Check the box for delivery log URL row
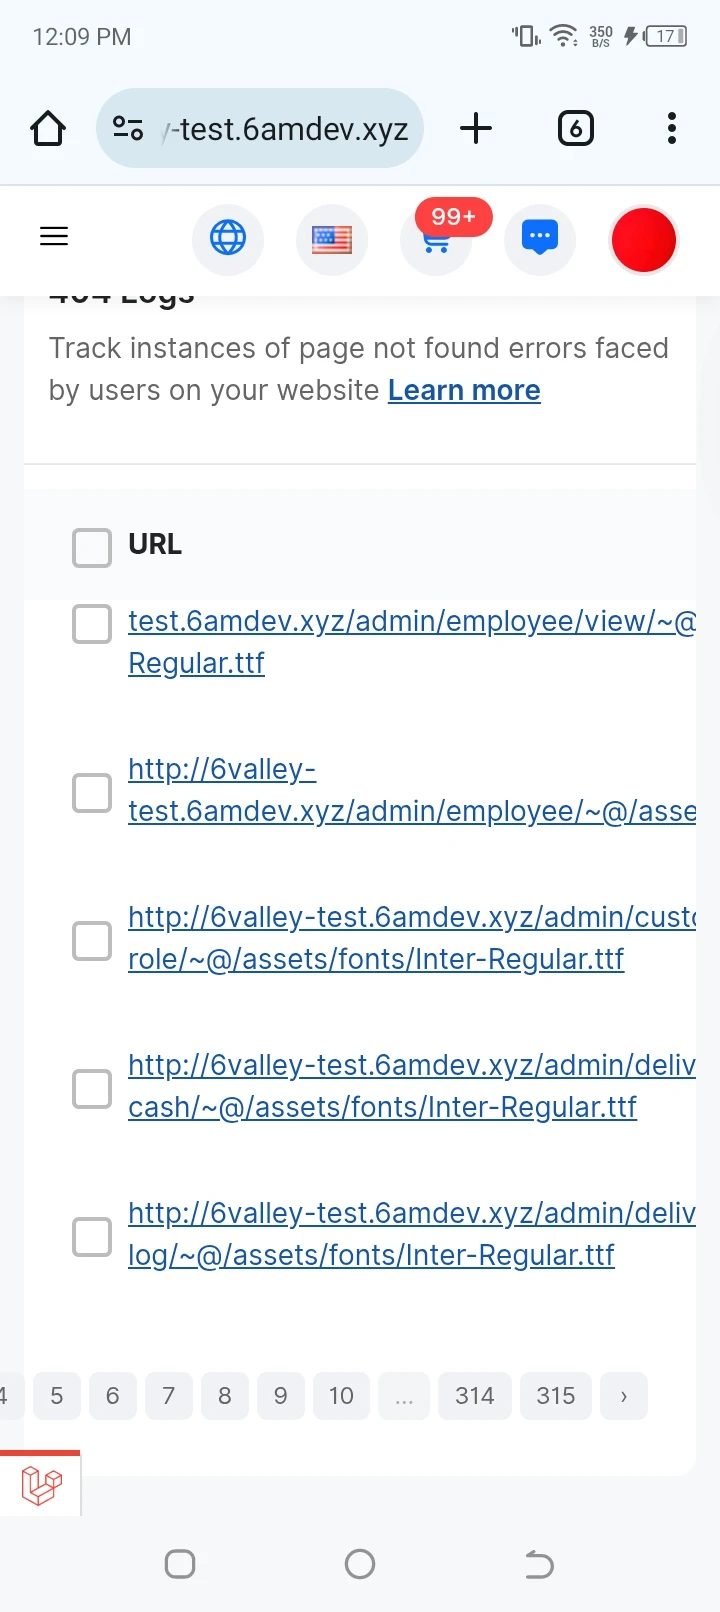 pos(92,1236)
